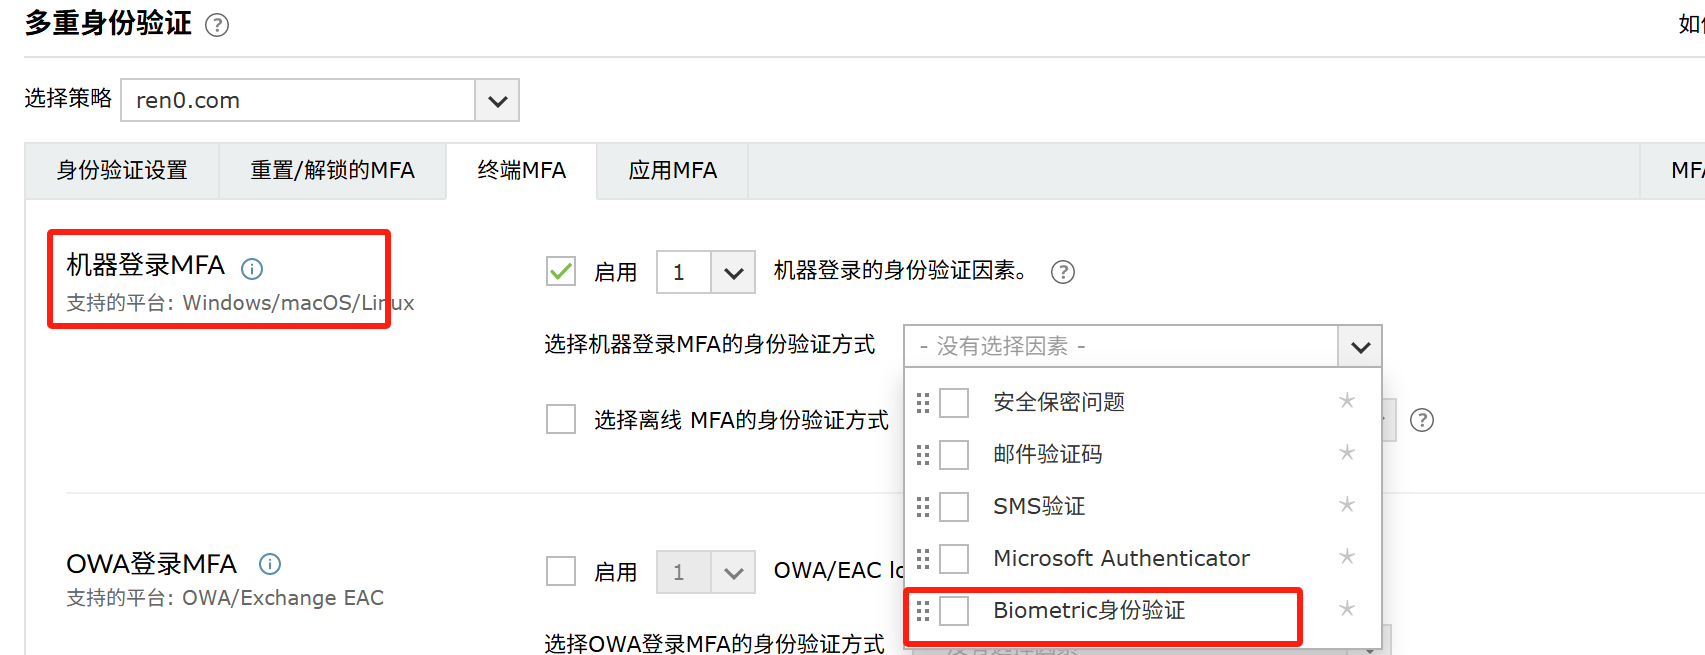
Task: Open the 选择策略 ren0.com dropdown
Action: point(497,100)
